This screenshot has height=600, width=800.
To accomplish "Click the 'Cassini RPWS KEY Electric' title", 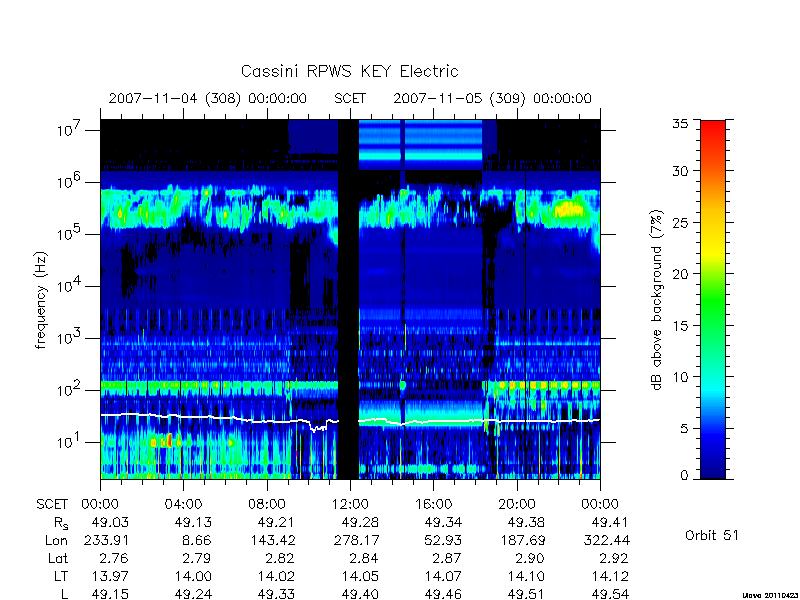I will 349,71.
